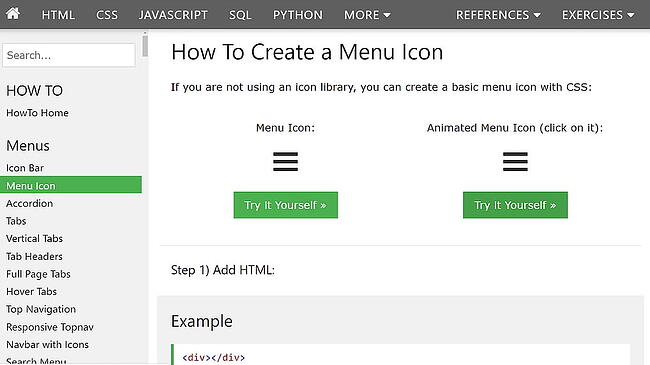The image size is (650, 365).
Task: Select the highlighted Menu Icon sidebar item
Action: [x=71, y=185]
